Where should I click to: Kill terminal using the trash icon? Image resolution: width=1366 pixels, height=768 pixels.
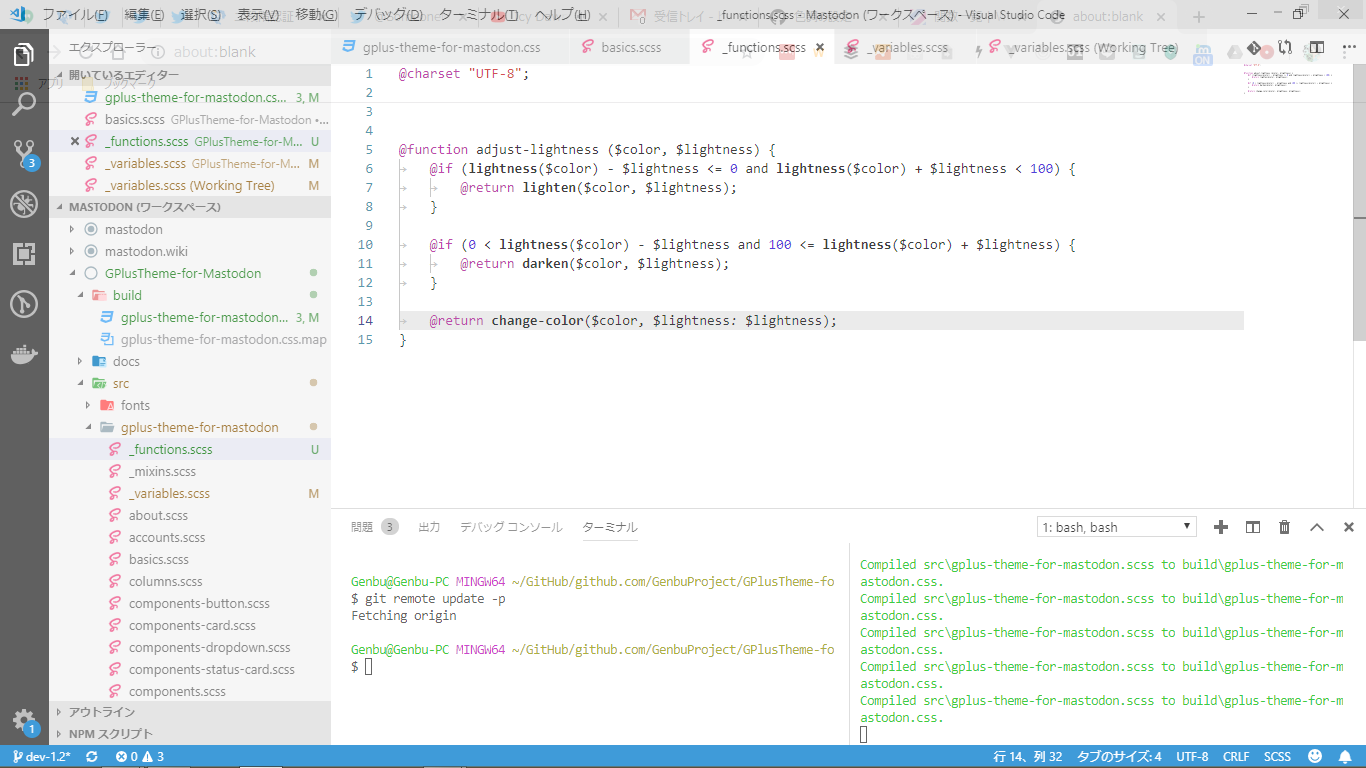[1284, 527]
